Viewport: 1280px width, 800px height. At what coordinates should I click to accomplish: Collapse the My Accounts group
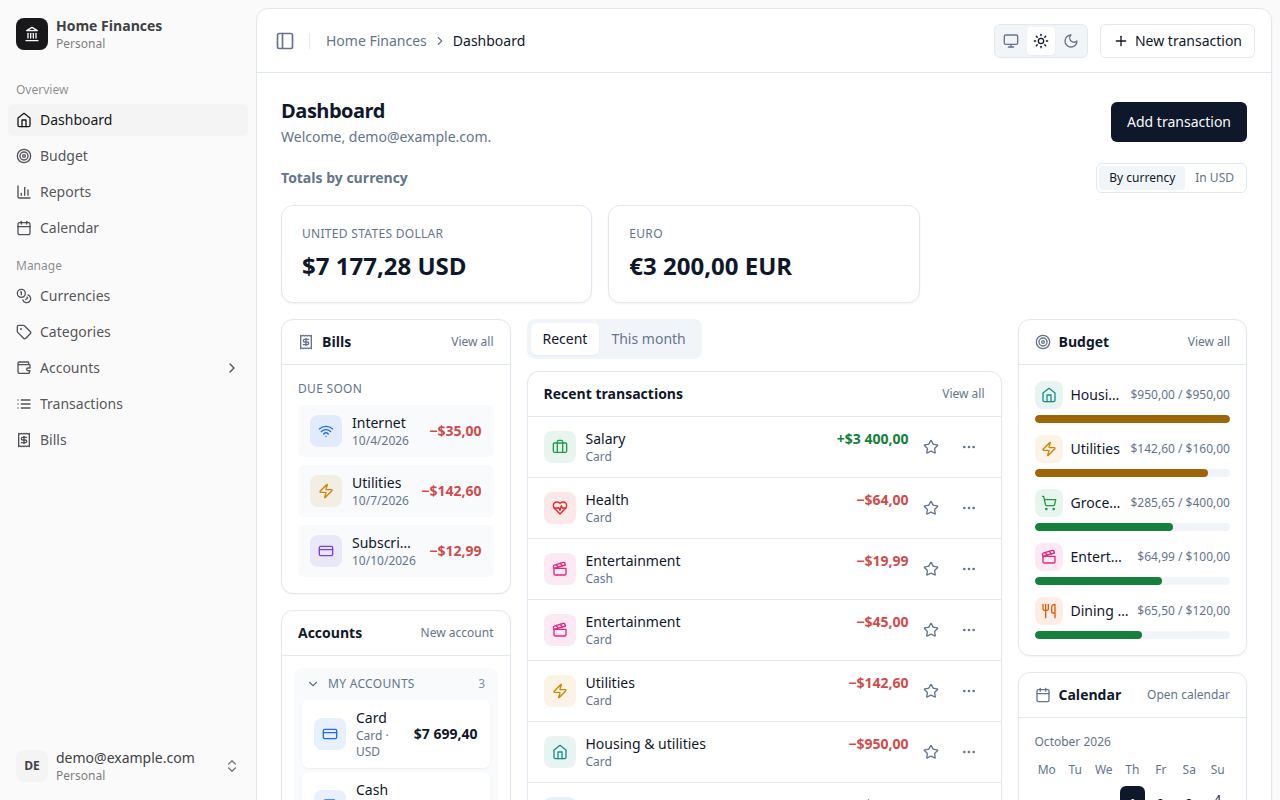(x=396, y=684)
